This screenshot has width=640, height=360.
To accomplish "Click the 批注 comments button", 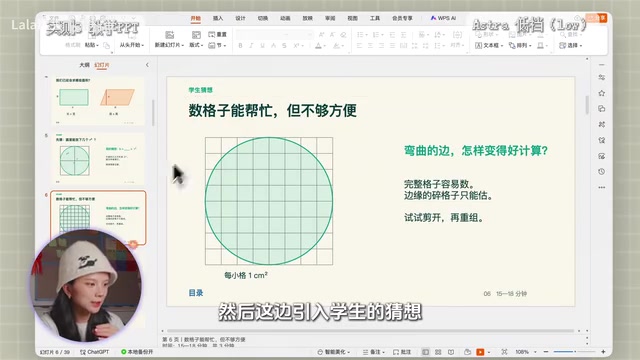I will point(402,352).
